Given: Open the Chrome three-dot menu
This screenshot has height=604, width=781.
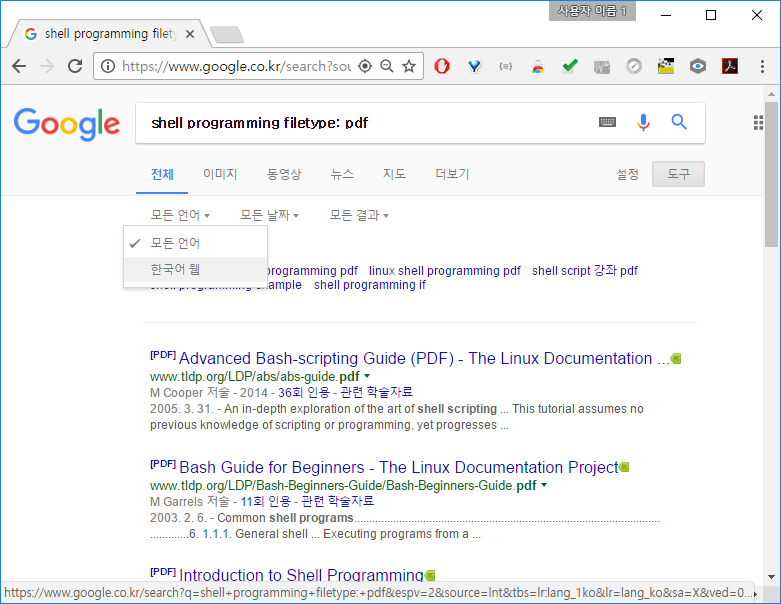Looking at the screenshot, I should 762,66.
